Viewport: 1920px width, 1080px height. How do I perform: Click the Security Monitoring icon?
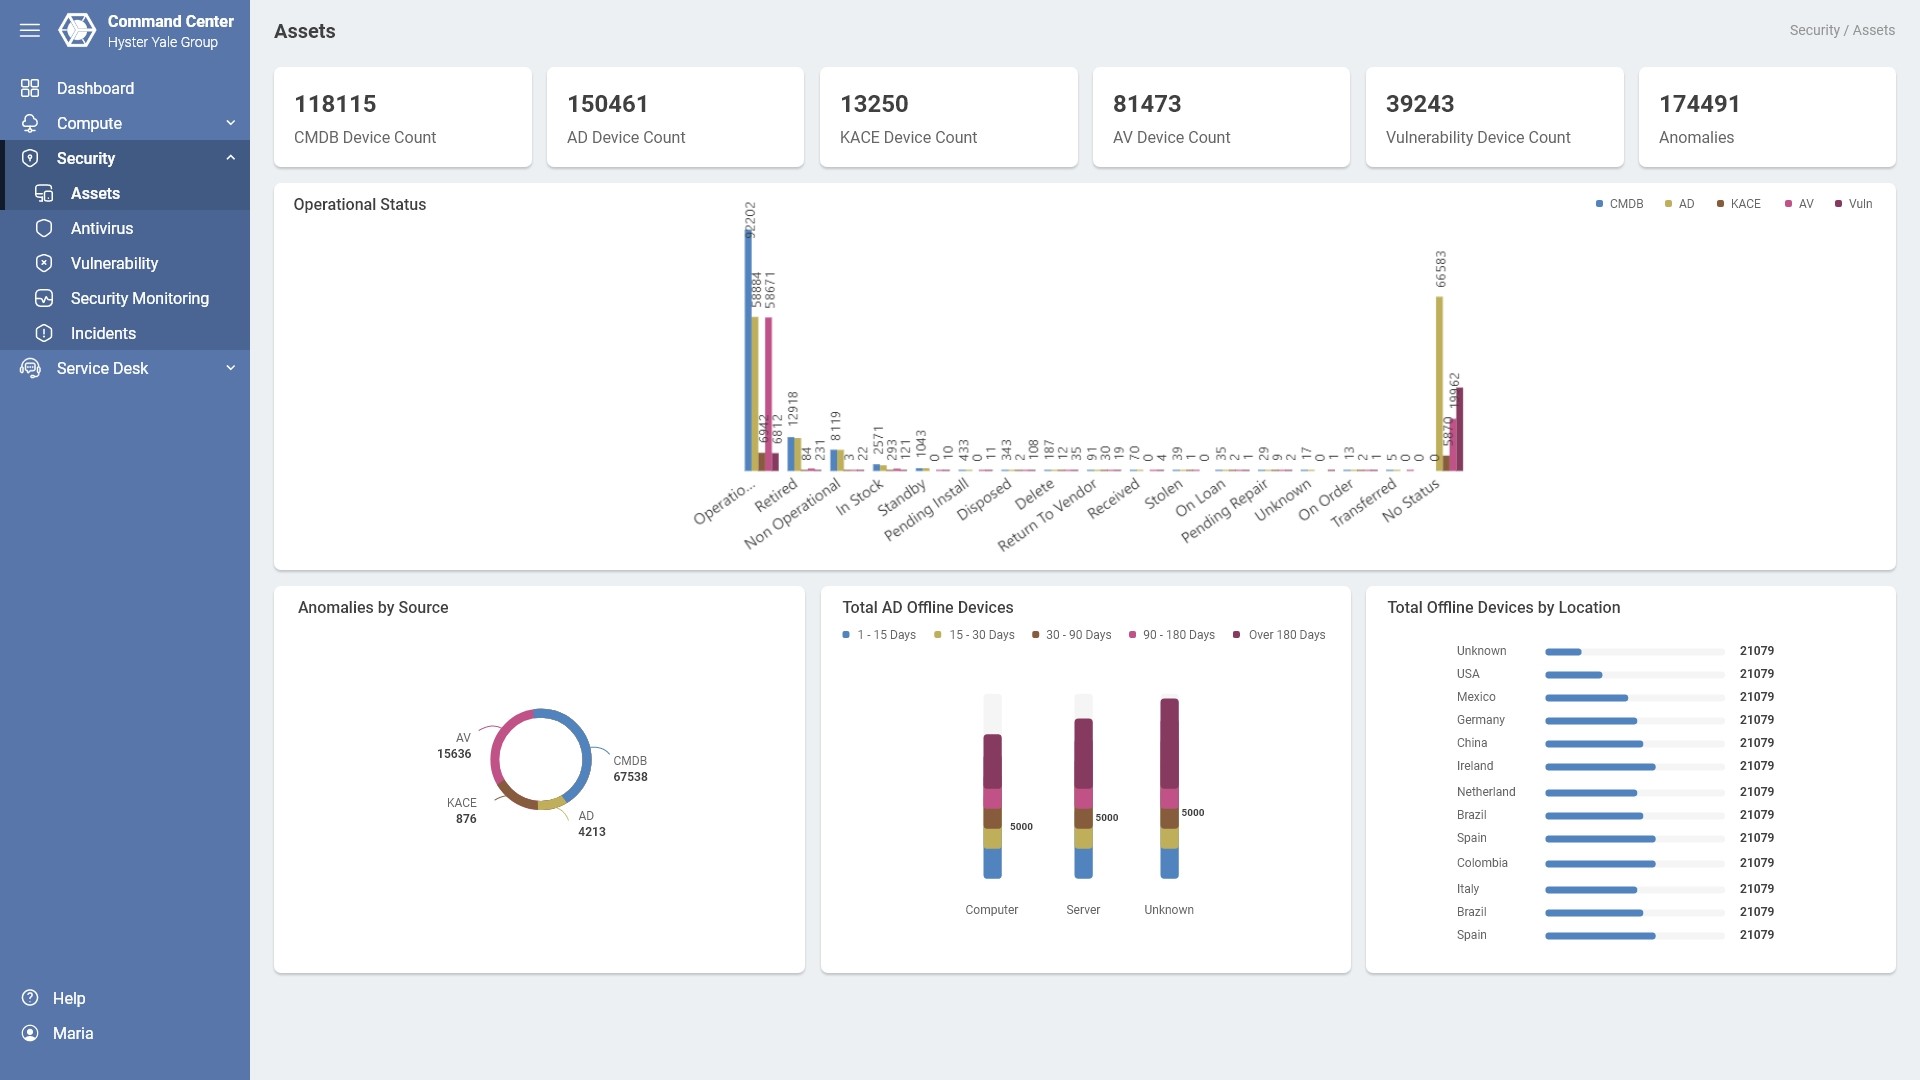tap(44, 298)
